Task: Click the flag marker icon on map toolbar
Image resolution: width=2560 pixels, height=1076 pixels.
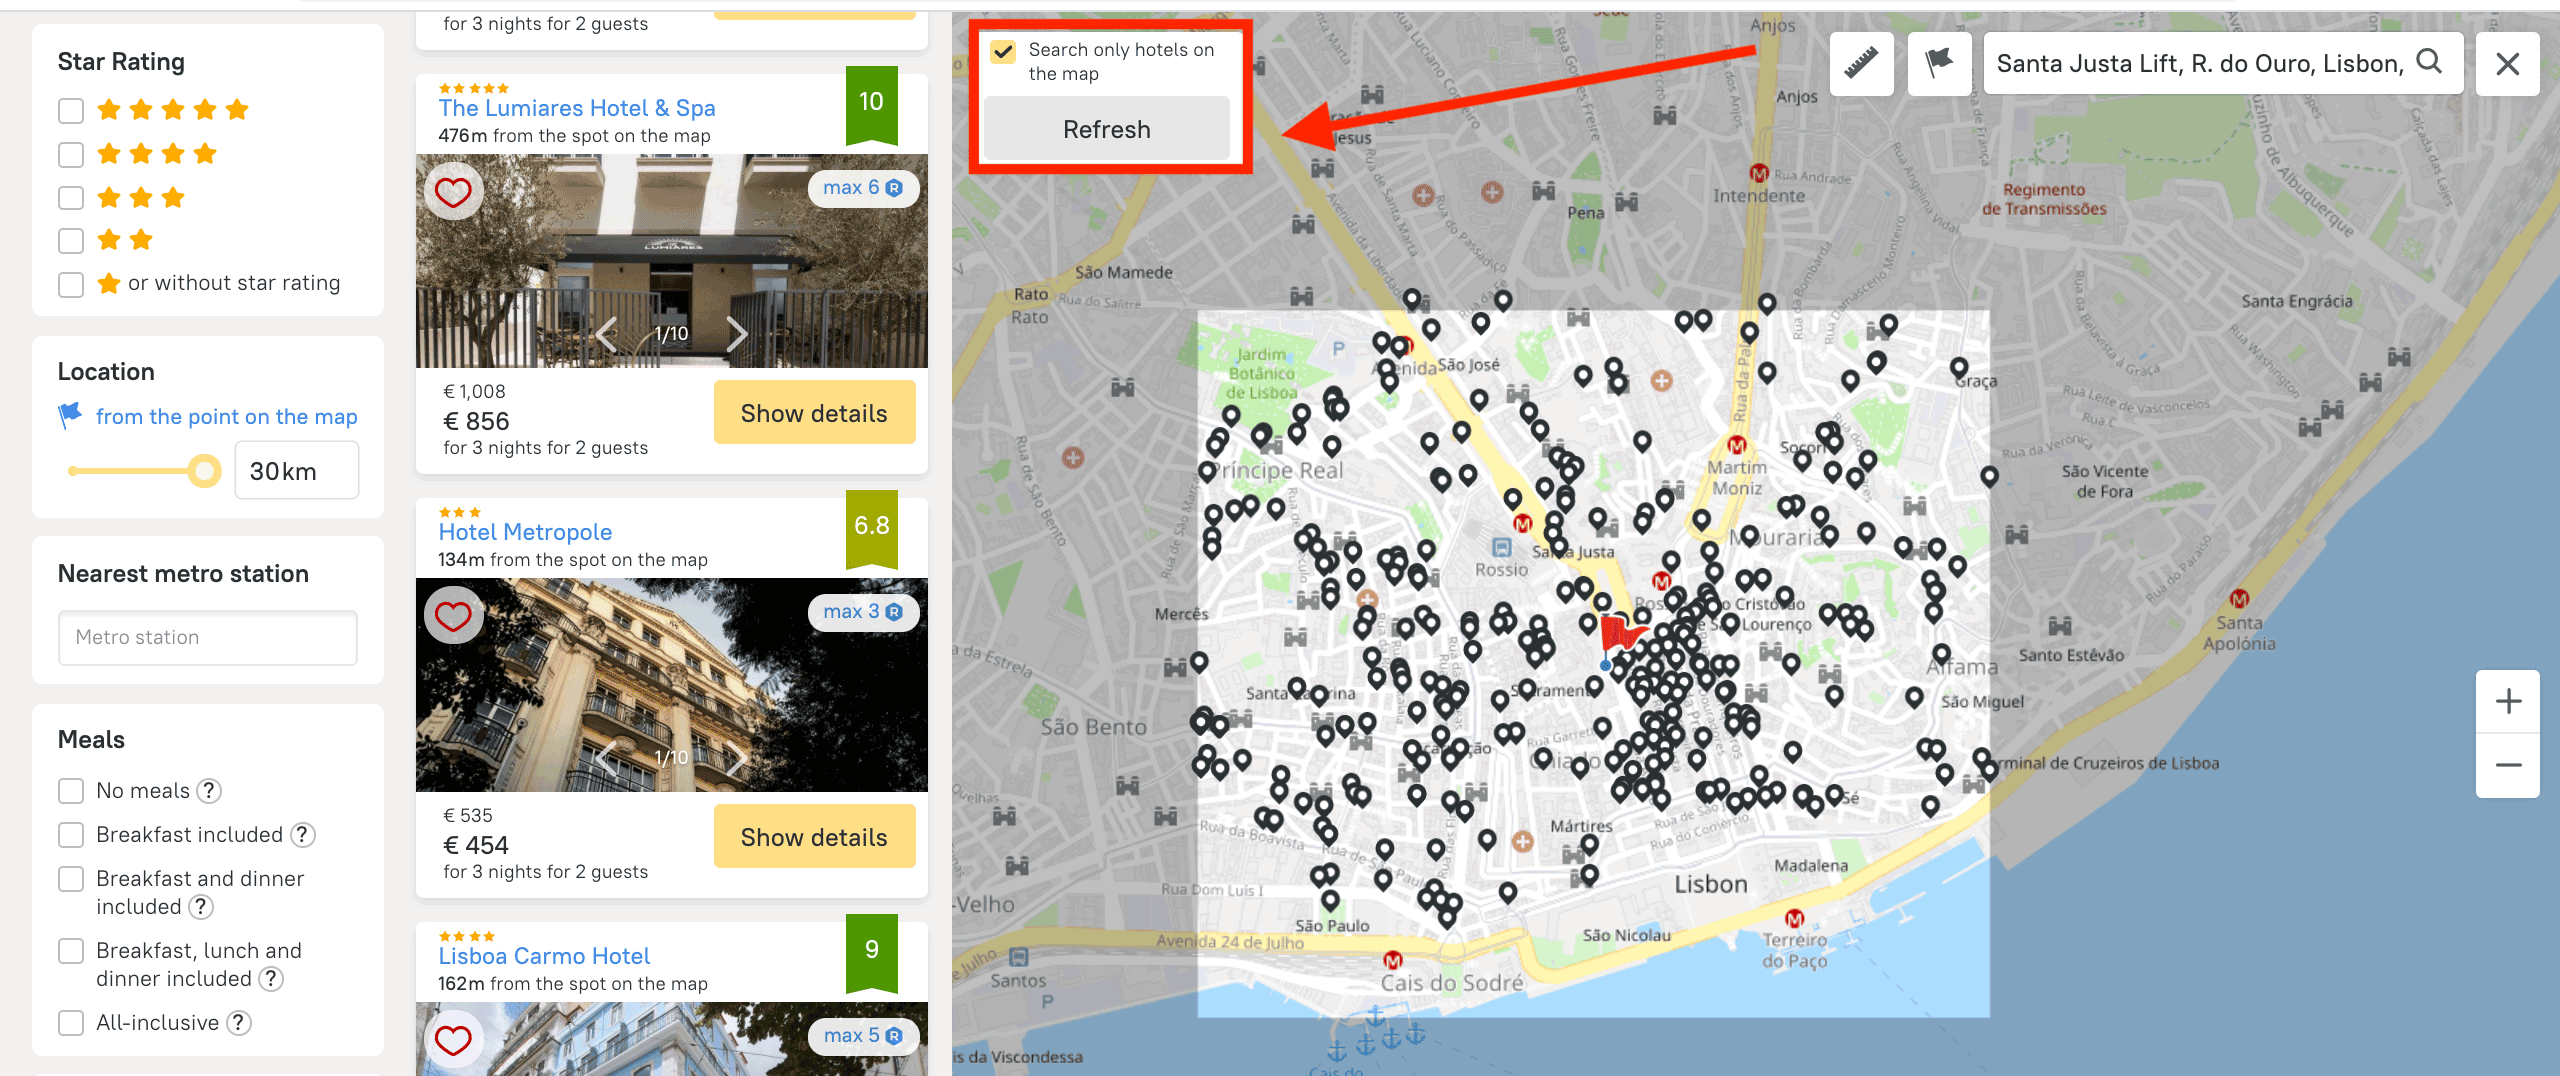Action: click(1939, 64)
